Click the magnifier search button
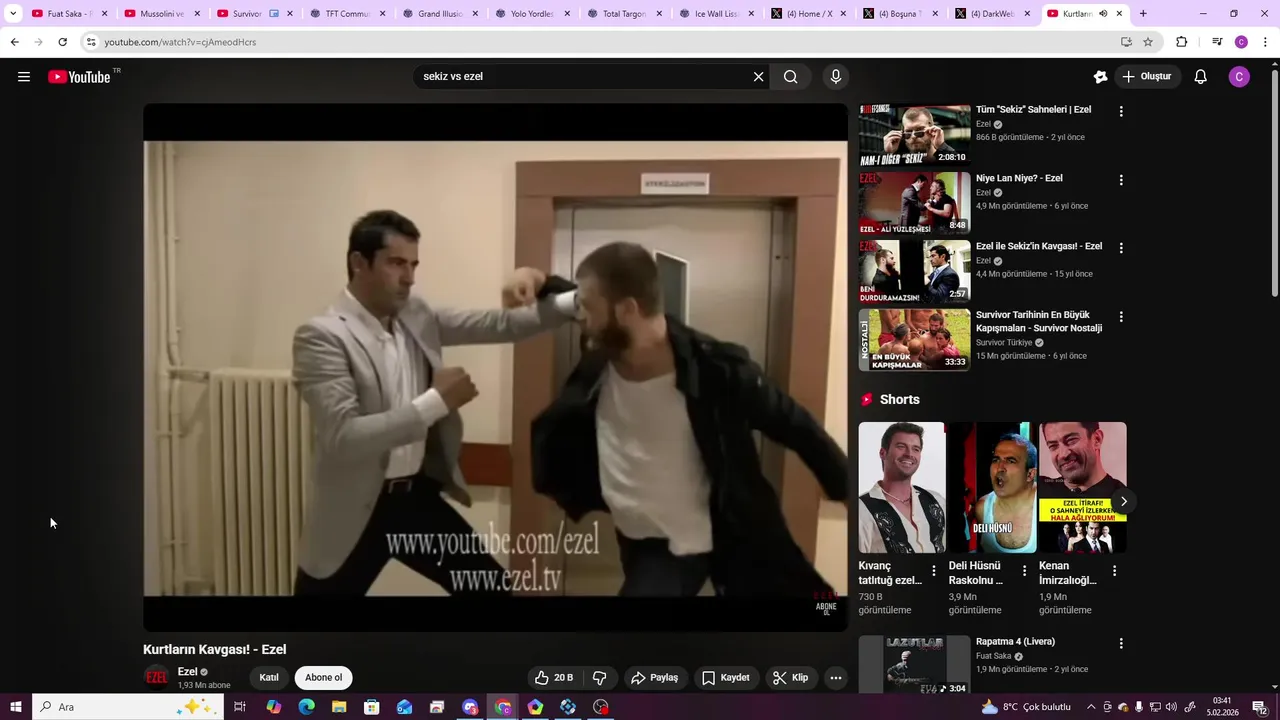Viewport: 1280px width, 720px height. pyautogui.click(x=790, y=77)
